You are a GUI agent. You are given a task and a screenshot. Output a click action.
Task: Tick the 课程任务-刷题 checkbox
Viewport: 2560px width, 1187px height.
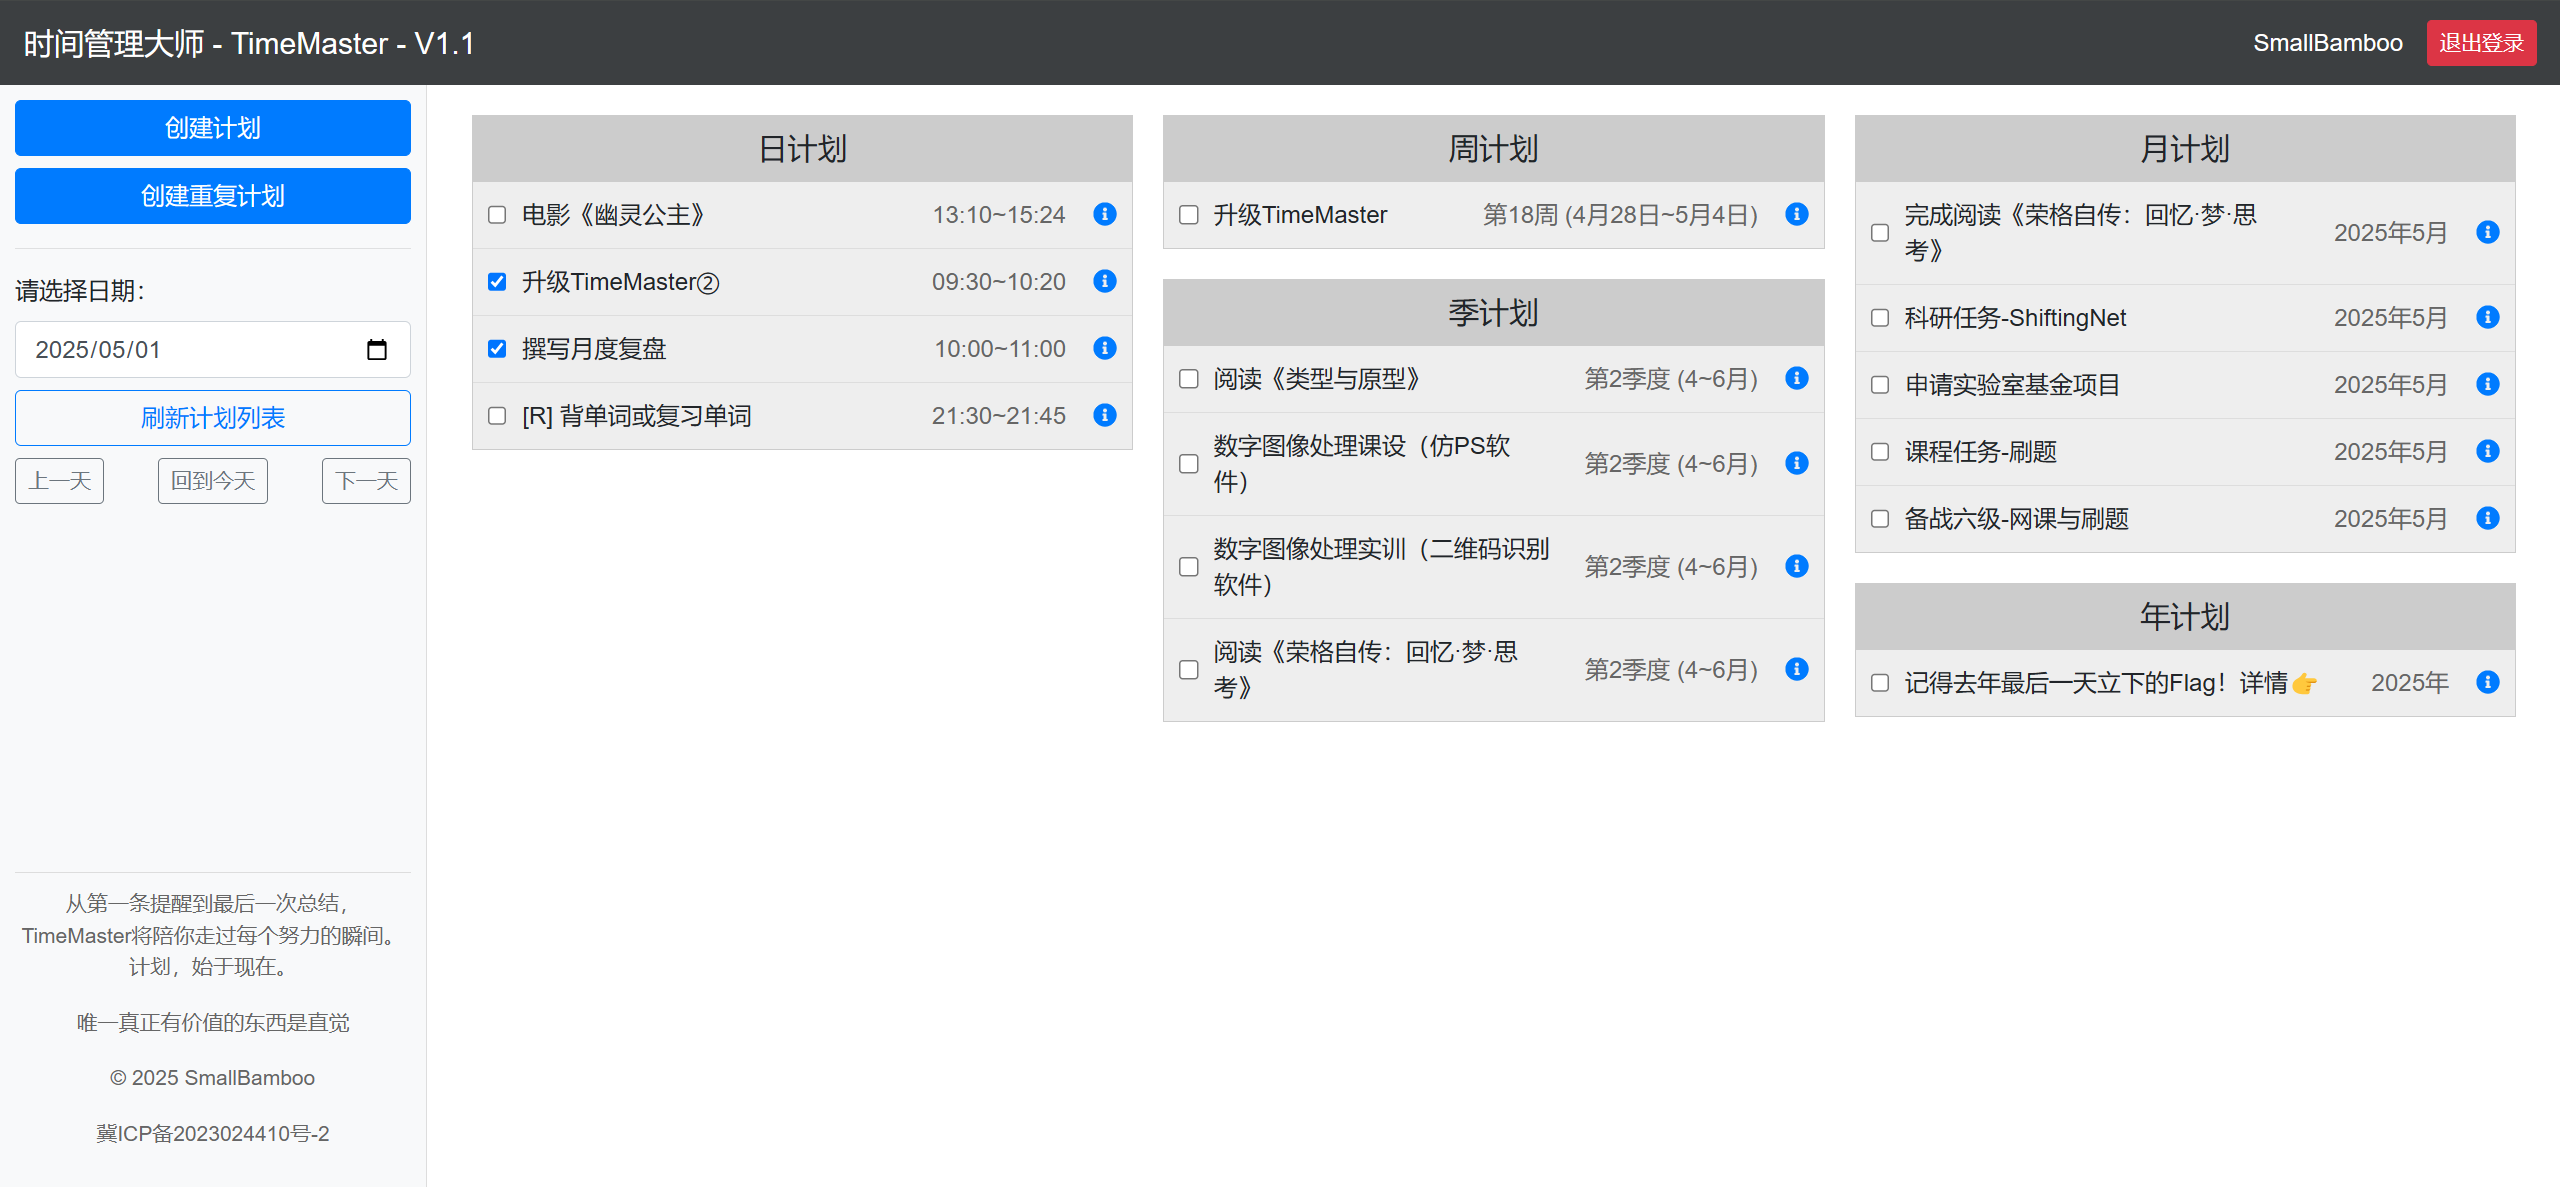(x=1880, y=452)
